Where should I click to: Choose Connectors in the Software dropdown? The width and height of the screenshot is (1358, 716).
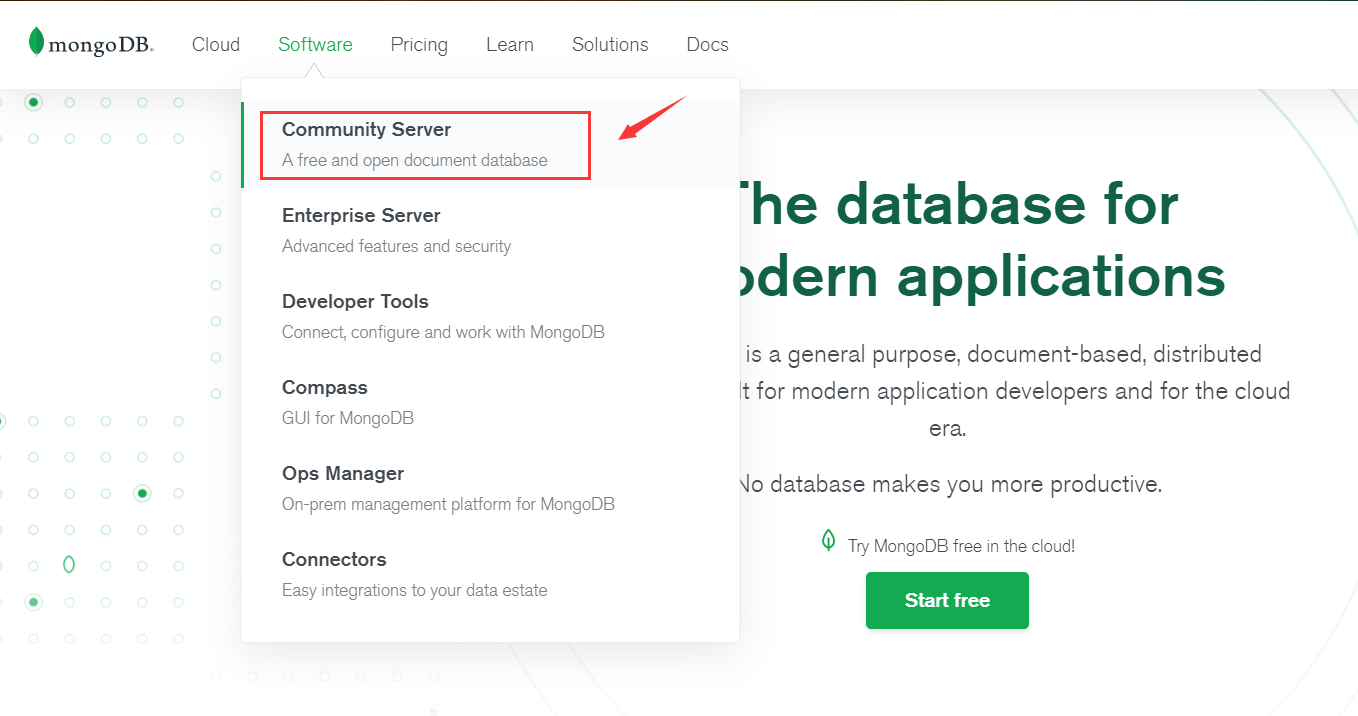(x=490, y=575)
